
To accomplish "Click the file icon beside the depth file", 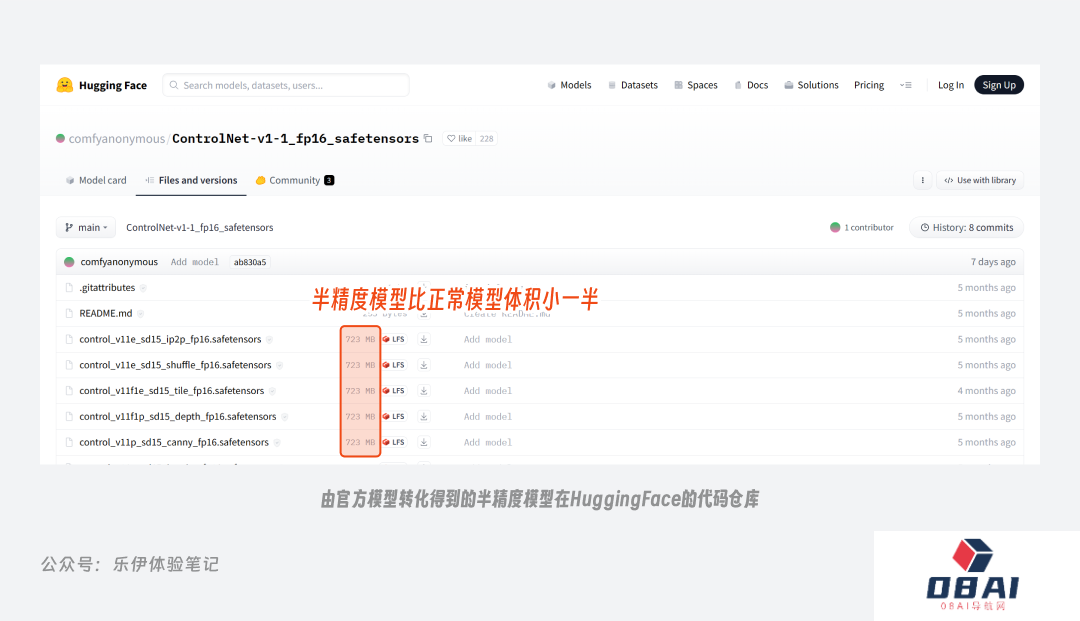I will [69, 417].
